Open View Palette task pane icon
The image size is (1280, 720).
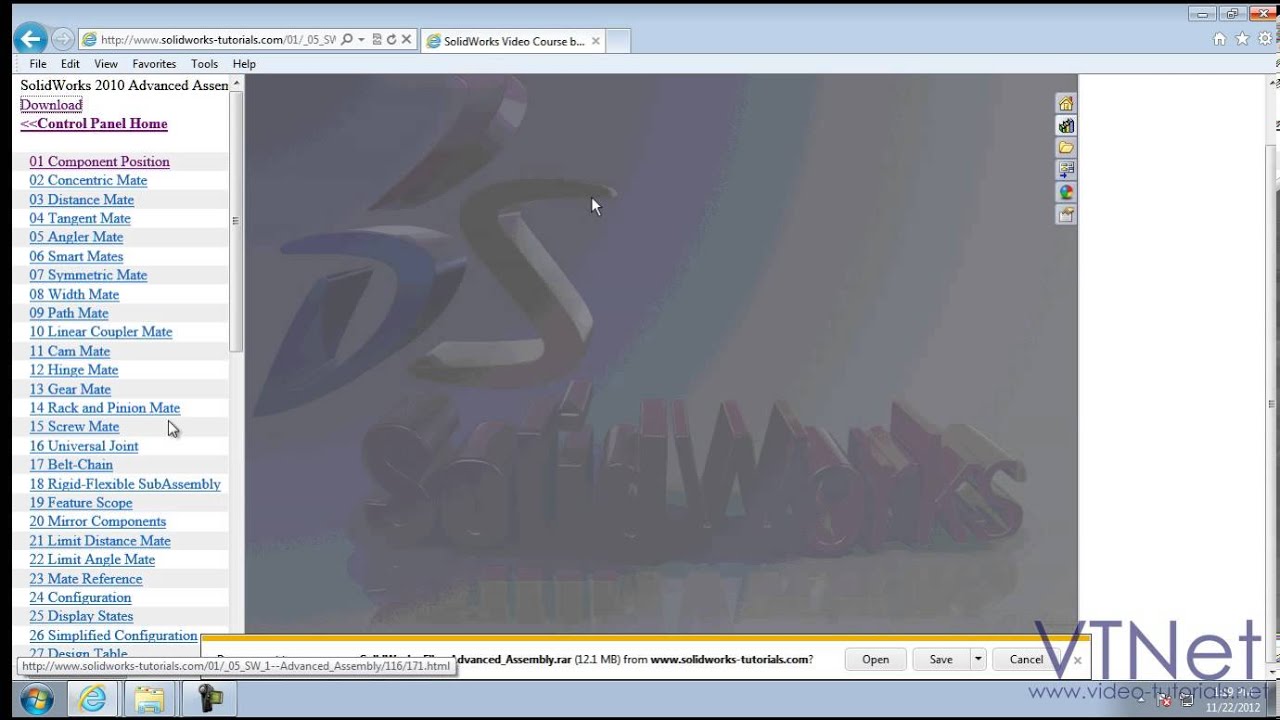pos(1066,170)
